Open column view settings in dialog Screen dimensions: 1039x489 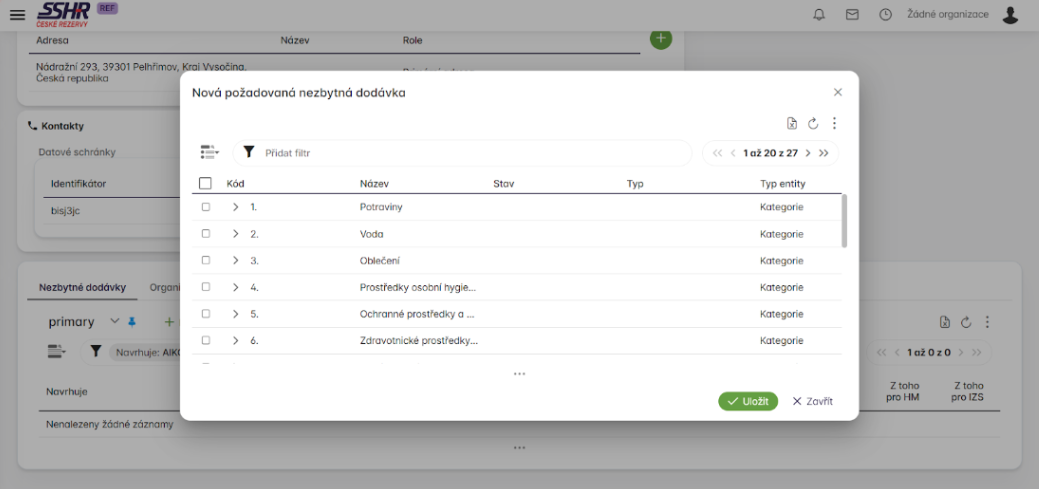click(208, 152)
